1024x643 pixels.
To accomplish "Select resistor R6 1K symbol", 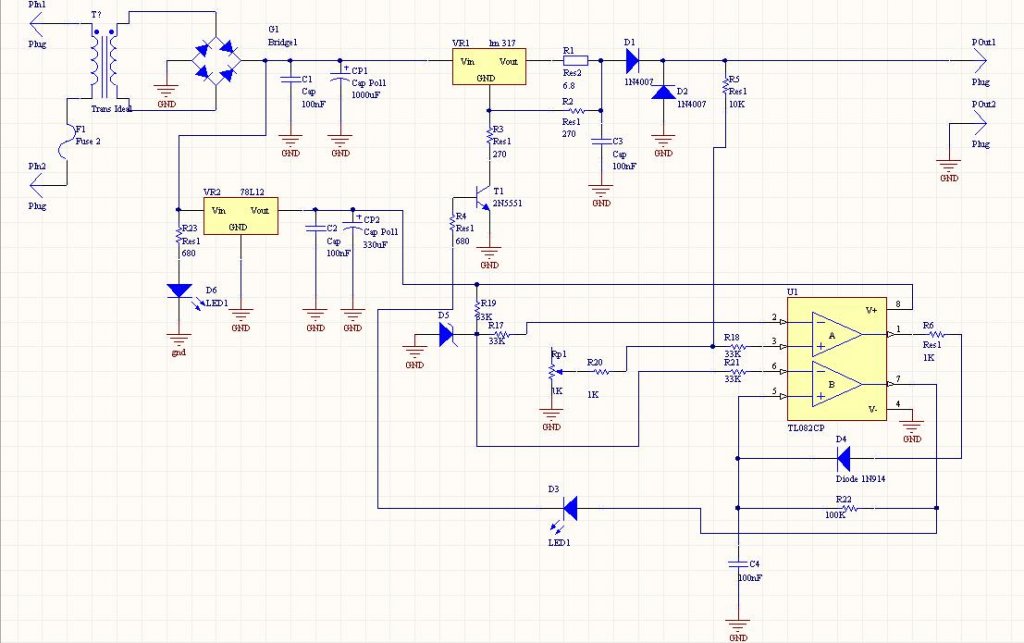I will 935,334.
